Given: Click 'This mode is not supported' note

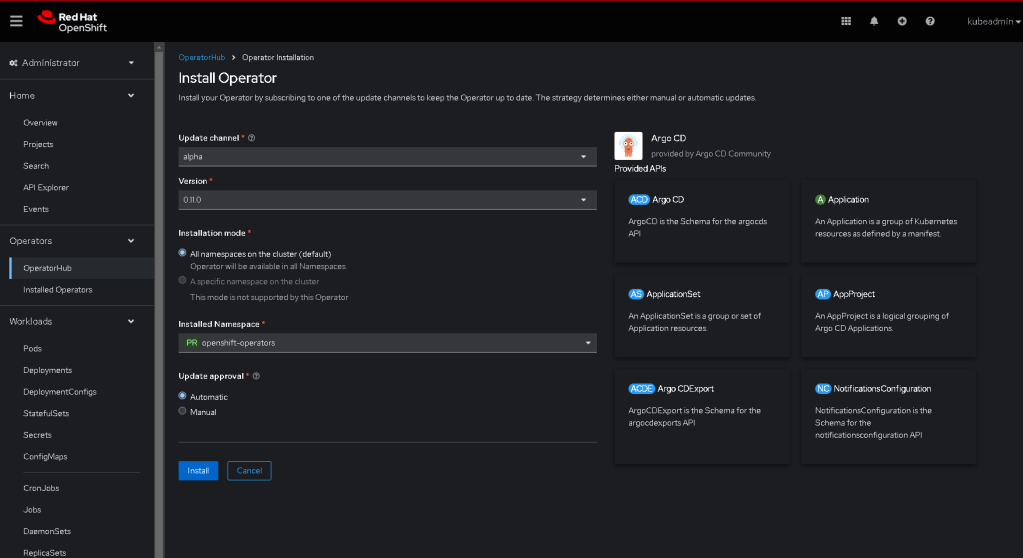Looking at the screenshot, I should [x=269, y=297].
